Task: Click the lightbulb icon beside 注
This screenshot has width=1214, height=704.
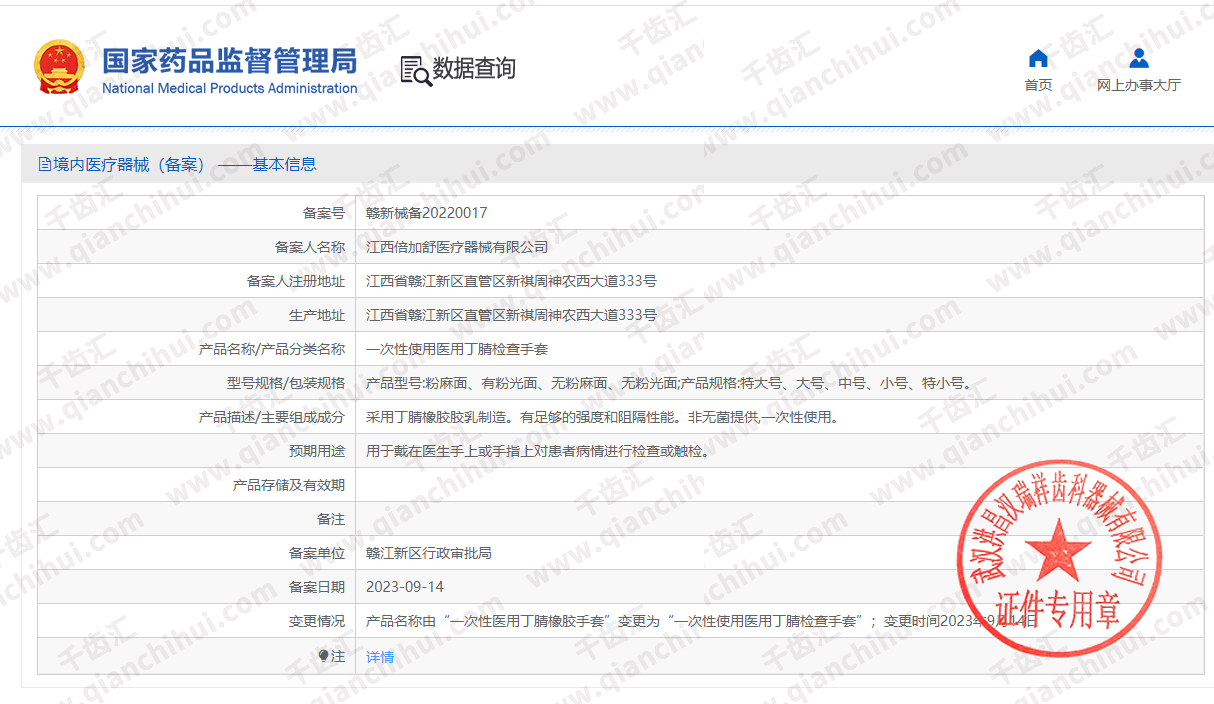Action: coord(323,656)
